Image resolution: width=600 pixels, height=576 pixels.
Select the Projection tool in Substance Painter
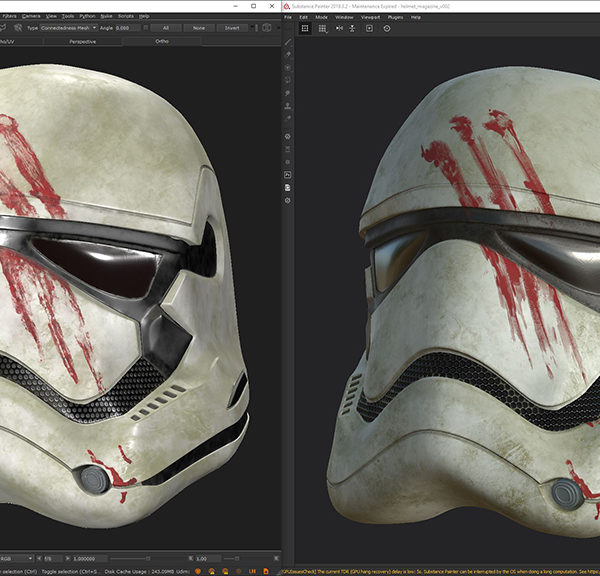pos(288,68)
